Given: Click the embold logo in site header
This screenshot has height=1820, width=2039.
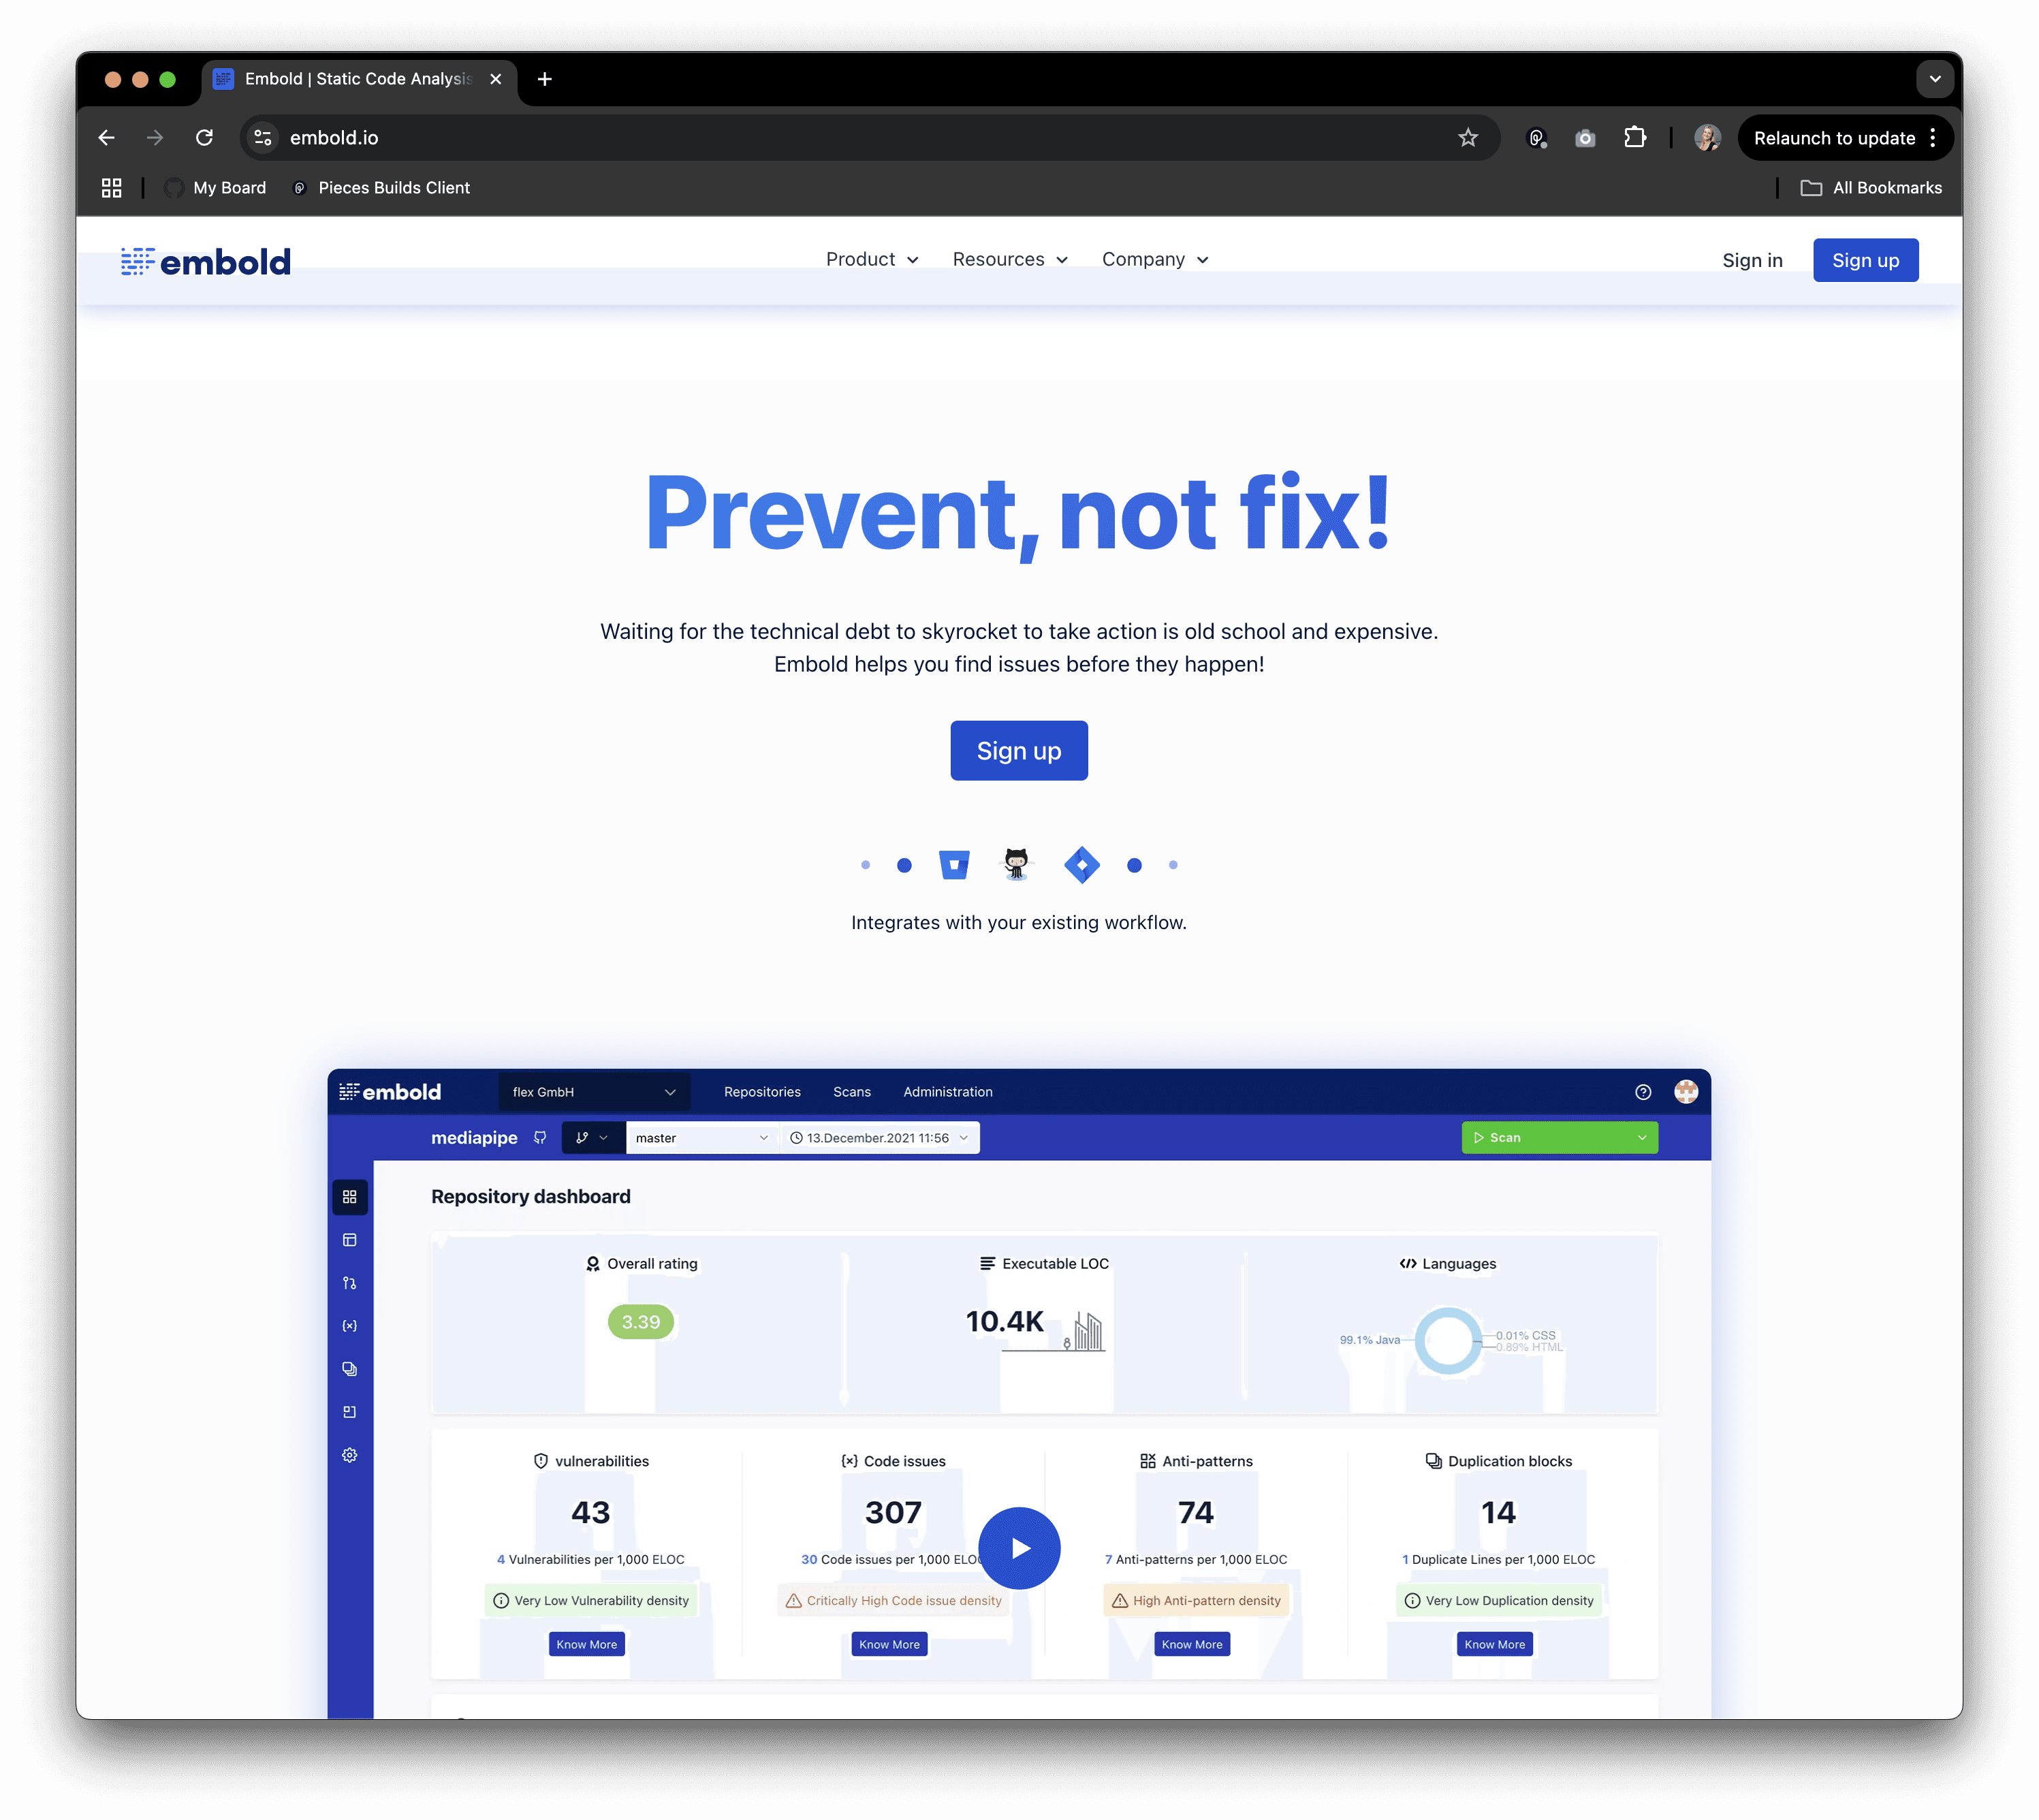Looking at the screenshot, I should (206, 262).
